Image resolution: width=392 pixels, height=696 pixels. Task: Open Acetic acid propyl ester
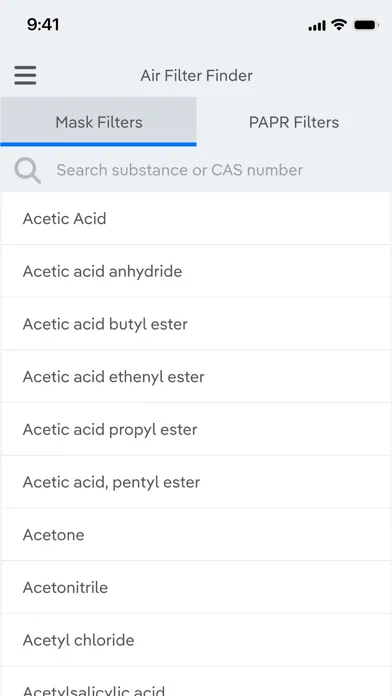click(196, 429)
